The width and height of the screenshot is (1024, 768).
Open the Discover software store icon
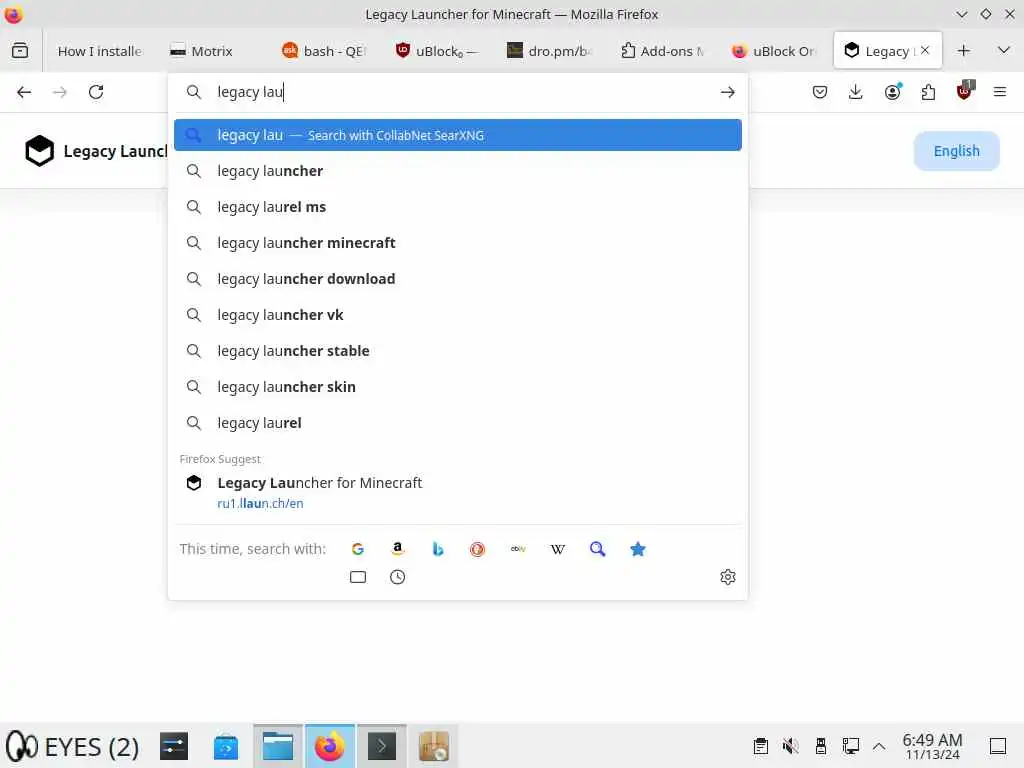point(226,746)
